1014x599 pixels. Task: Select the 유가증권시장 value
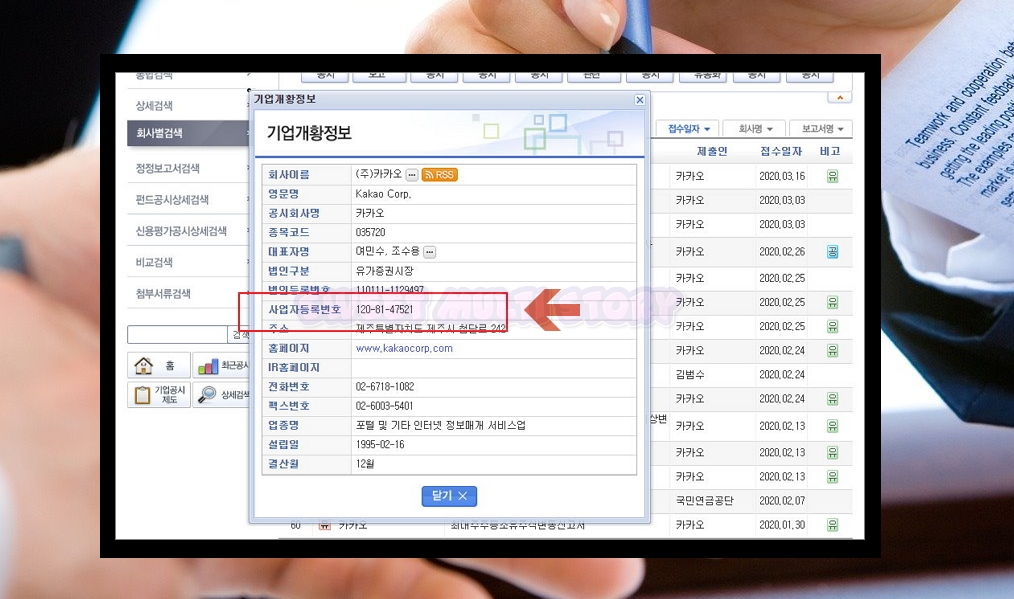click(385, 271)
